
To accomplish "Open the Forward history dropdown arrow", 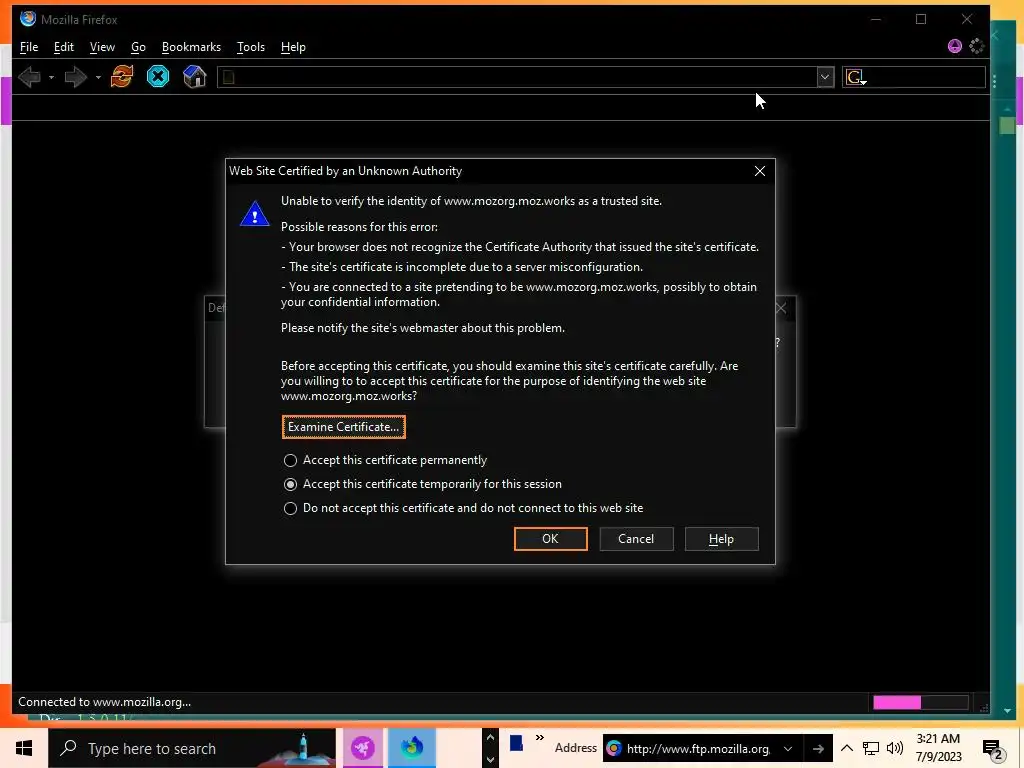I will 98,77.
